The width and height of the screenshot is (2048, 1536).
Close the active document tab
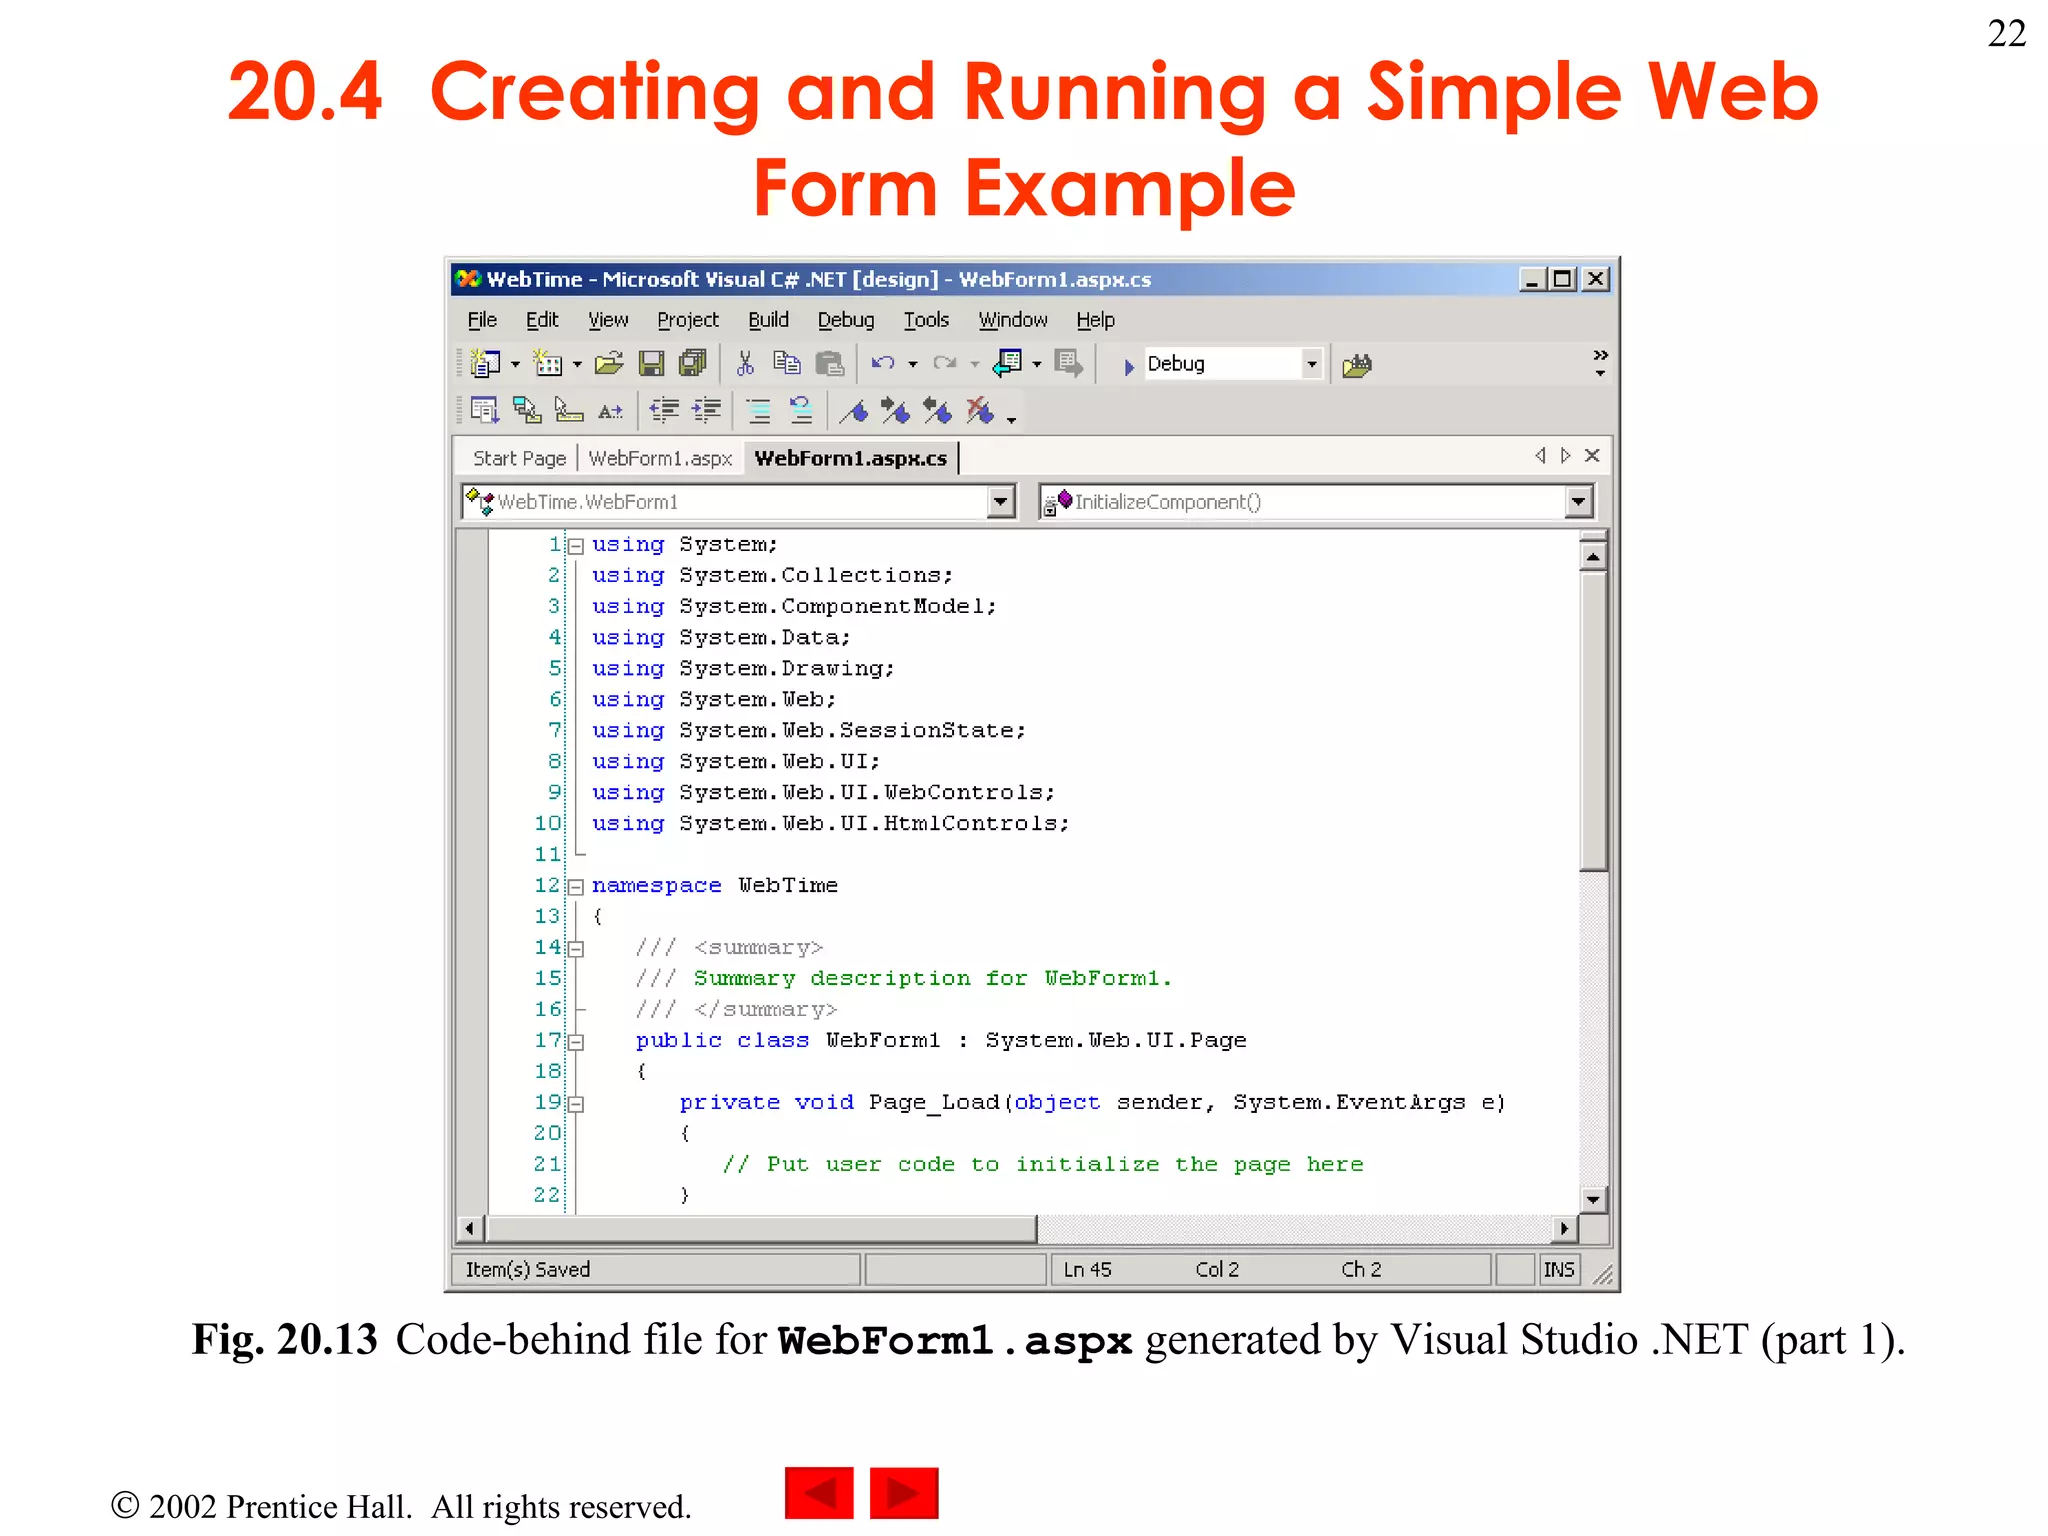[1593, 456]
